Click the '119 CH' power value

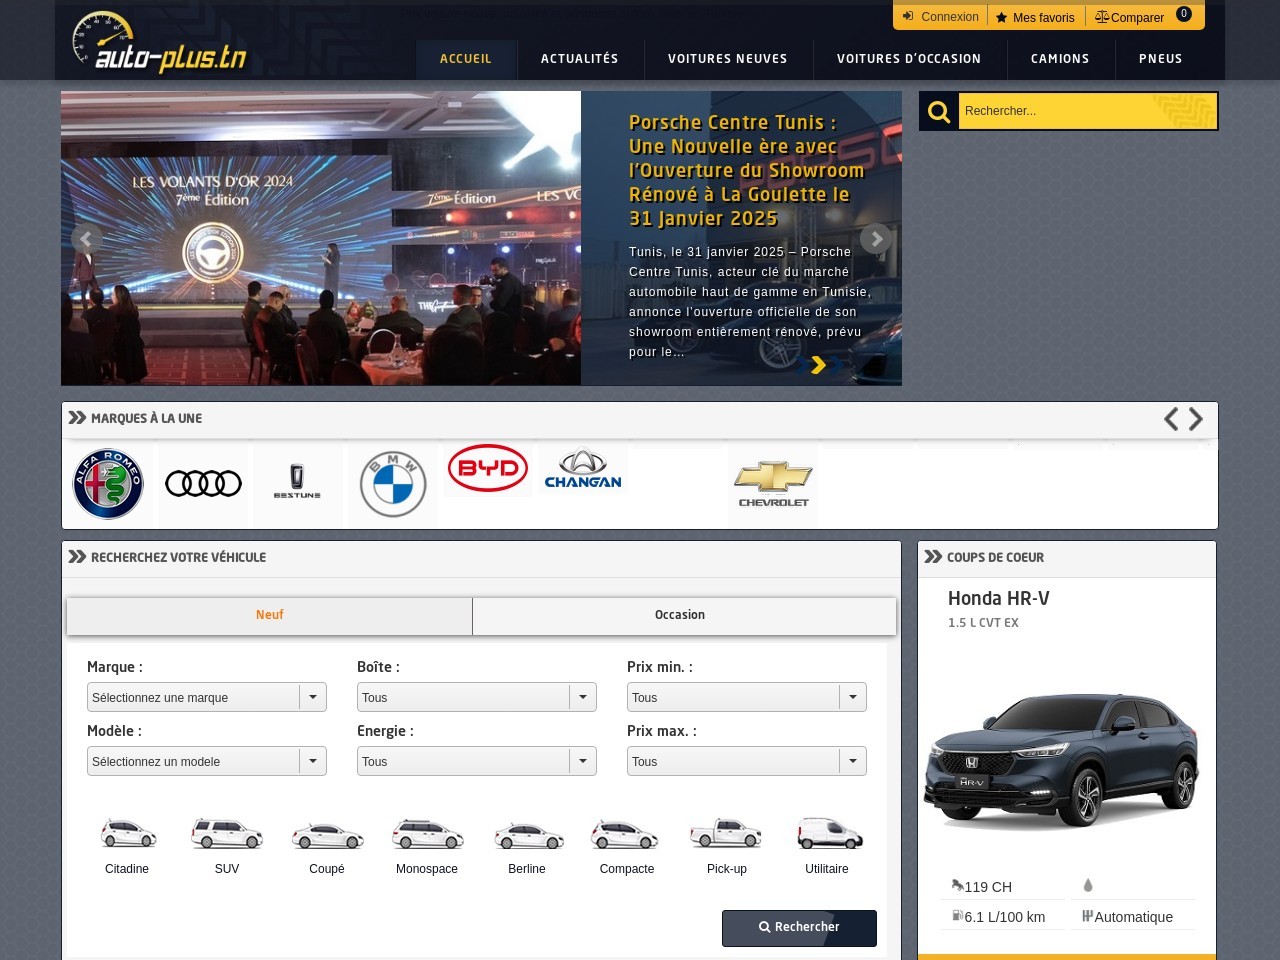pos(988,887)
